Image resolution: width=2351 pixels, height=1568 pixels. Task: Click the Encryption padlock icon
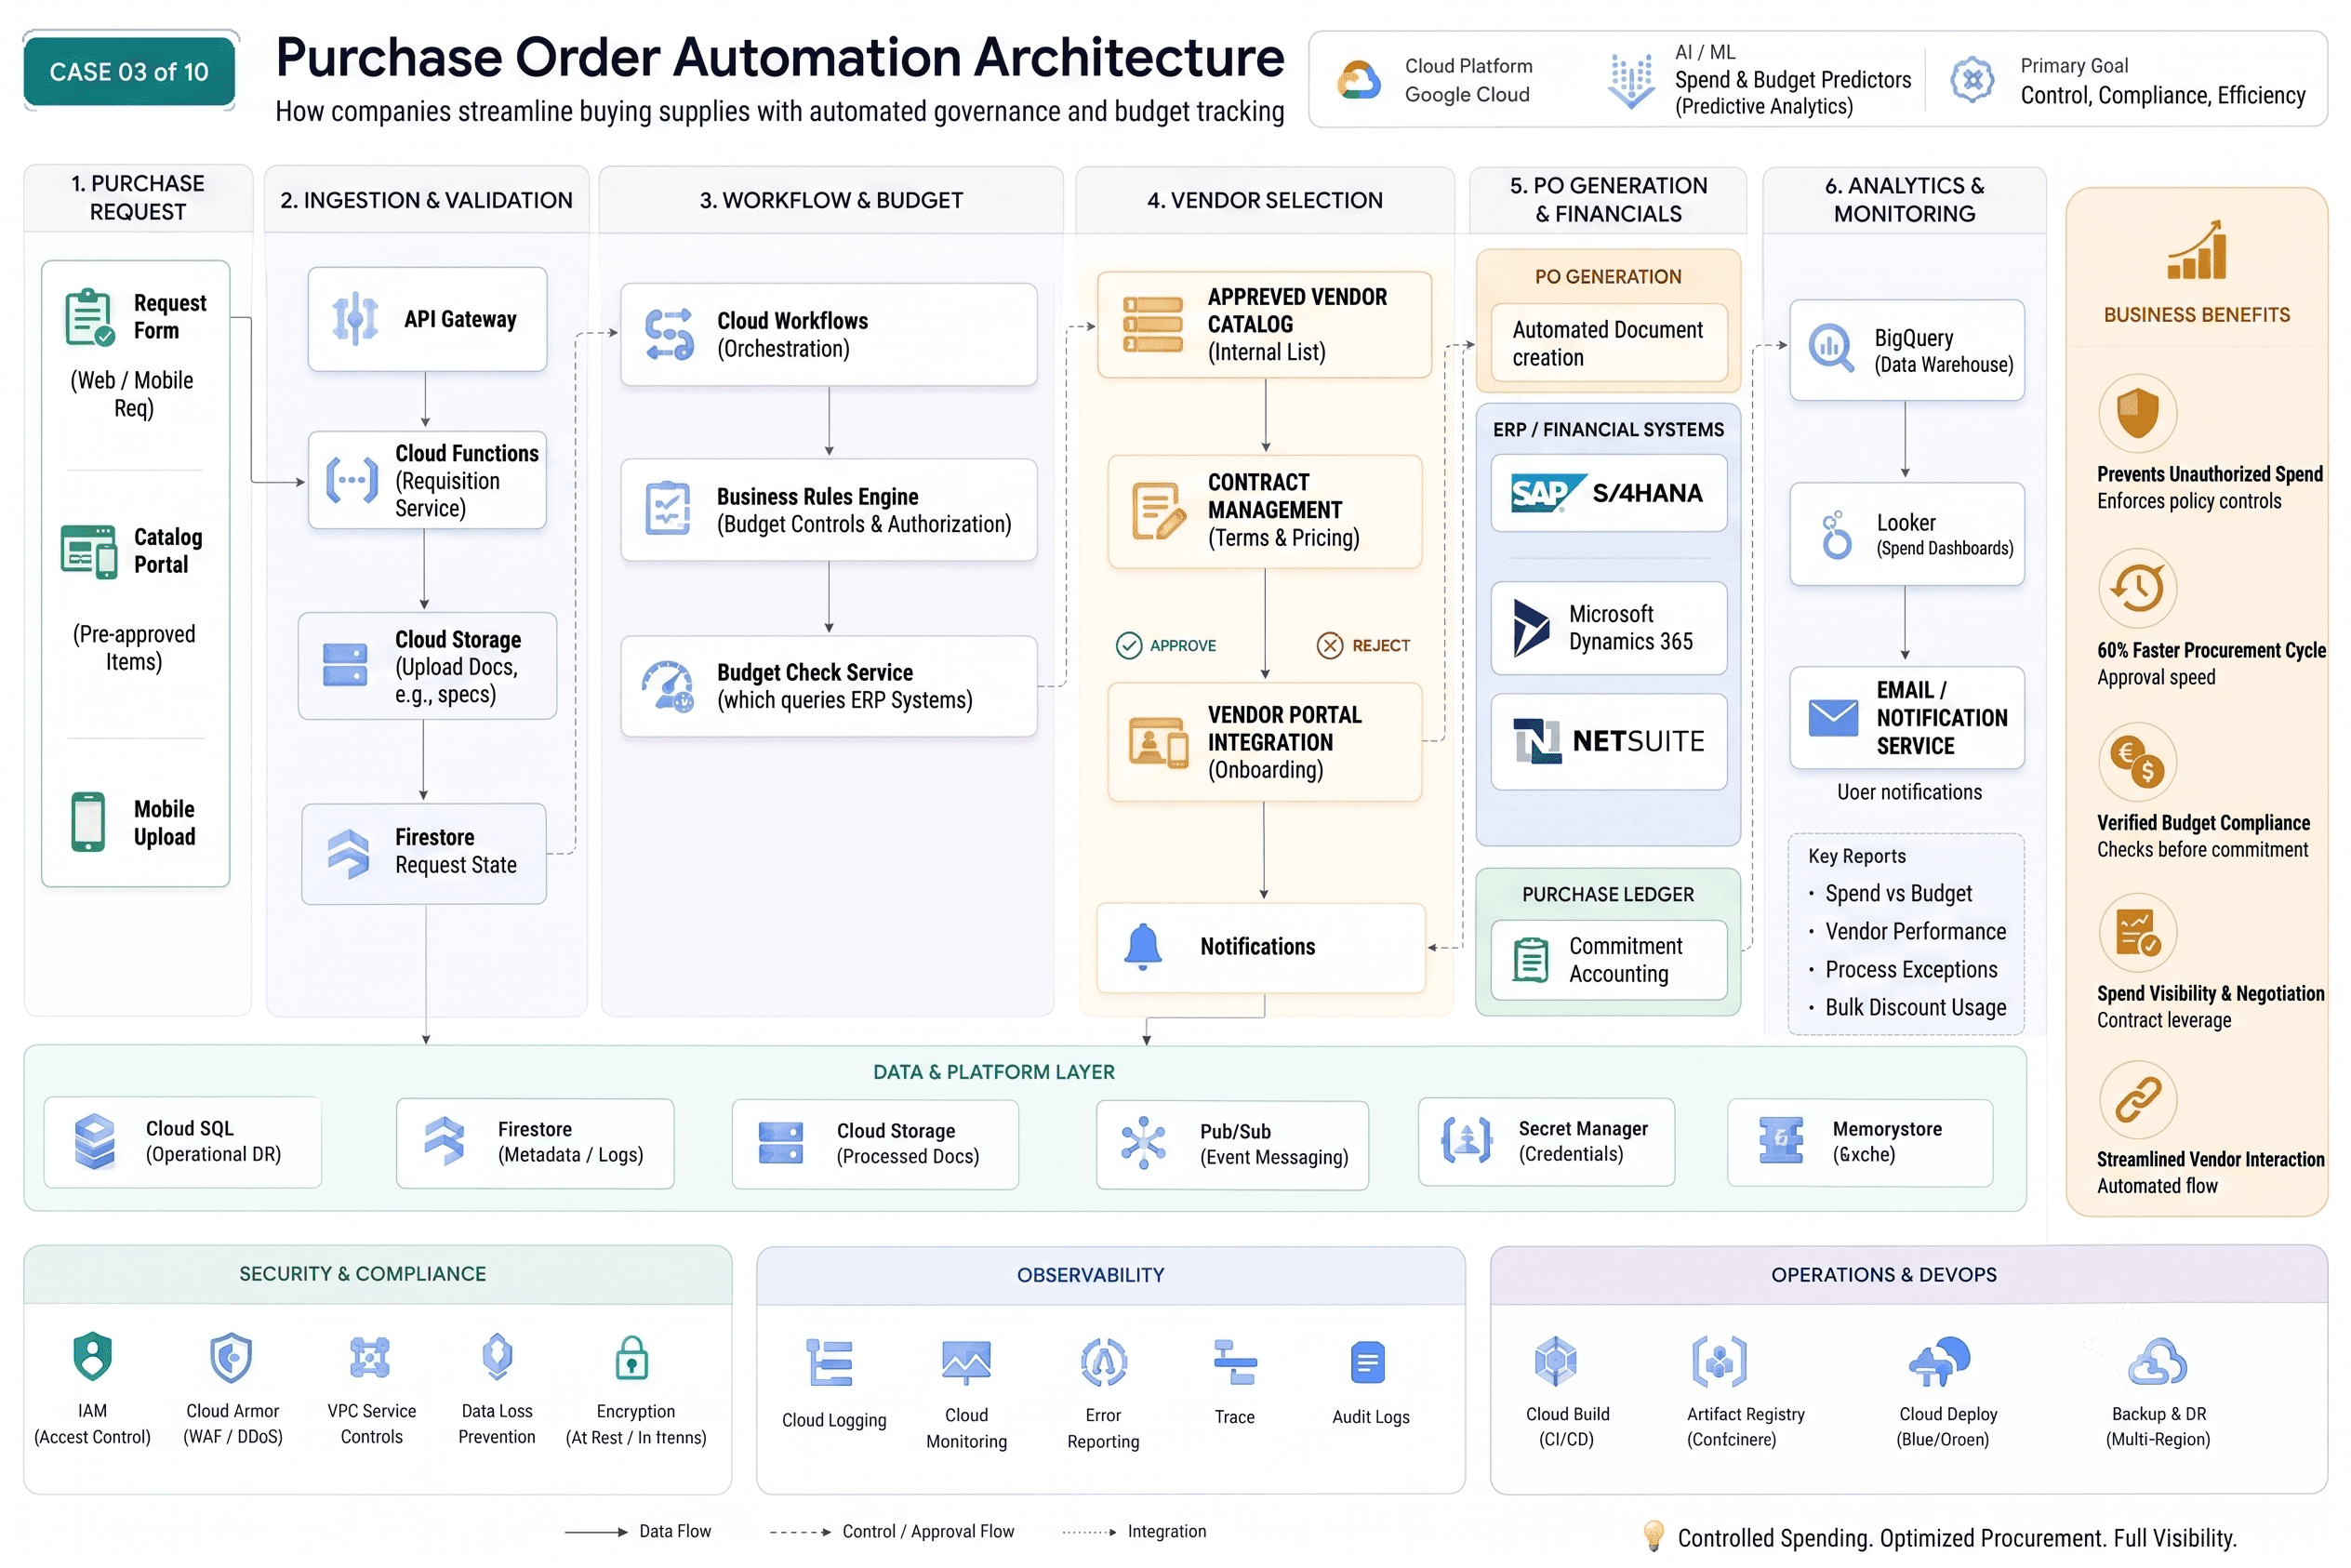point(631,1357)
